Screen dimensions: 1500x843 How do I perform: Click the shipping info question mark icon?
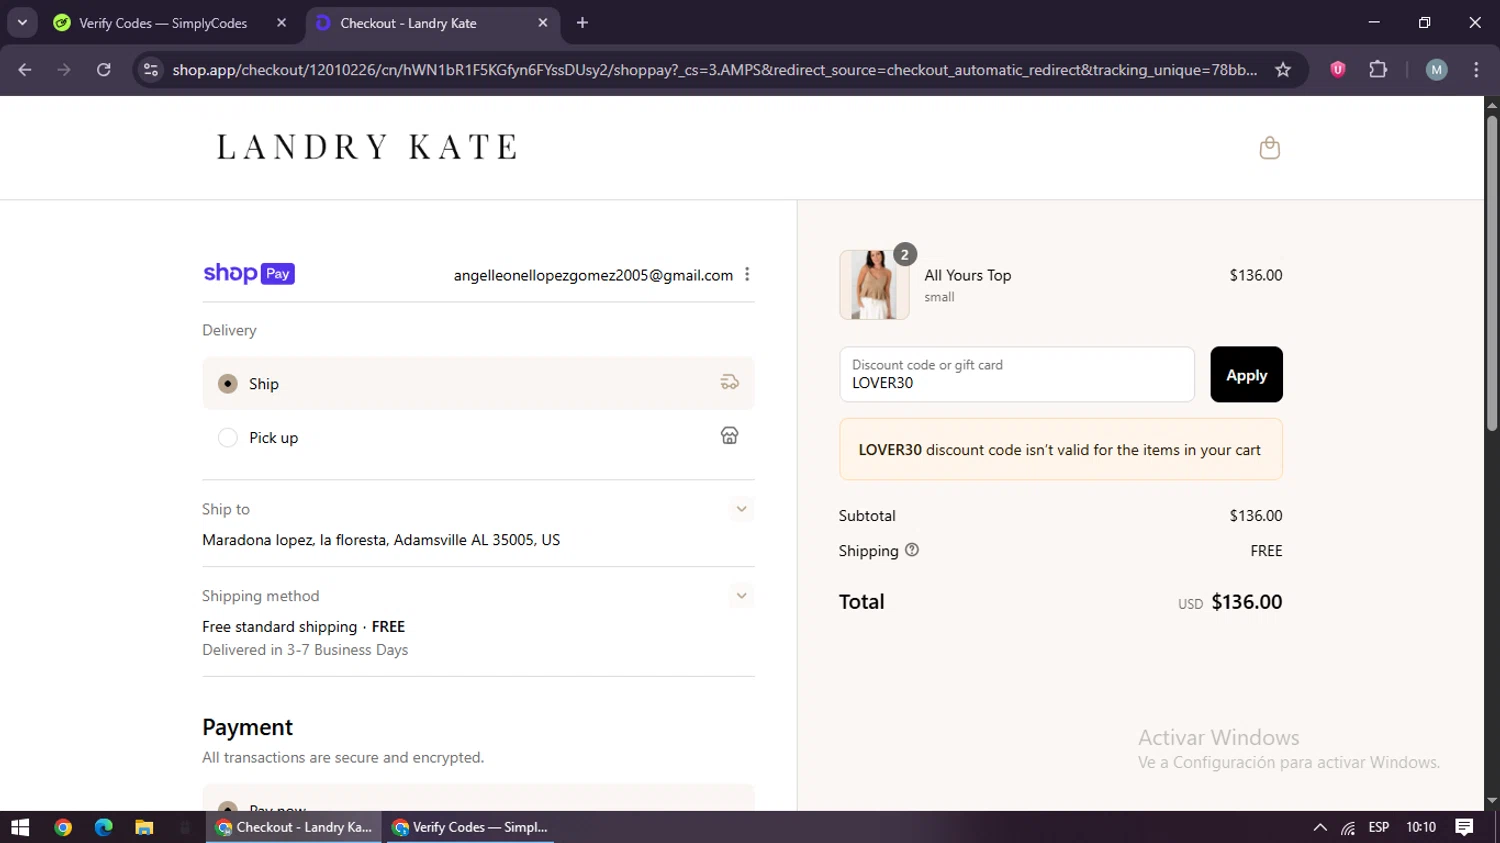click(x=912, y=550)
